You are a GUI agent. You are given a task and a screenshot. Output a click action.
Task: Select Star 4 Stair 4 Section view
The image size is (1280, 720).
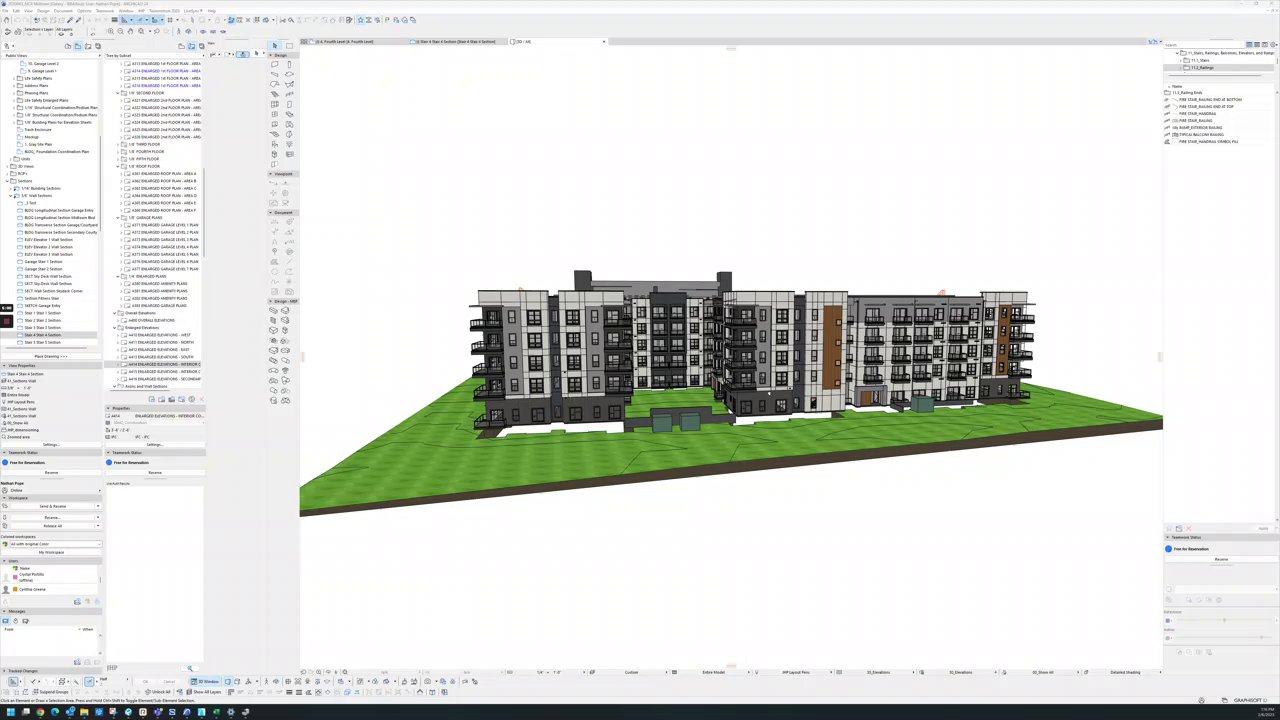[x=42, y=335]
